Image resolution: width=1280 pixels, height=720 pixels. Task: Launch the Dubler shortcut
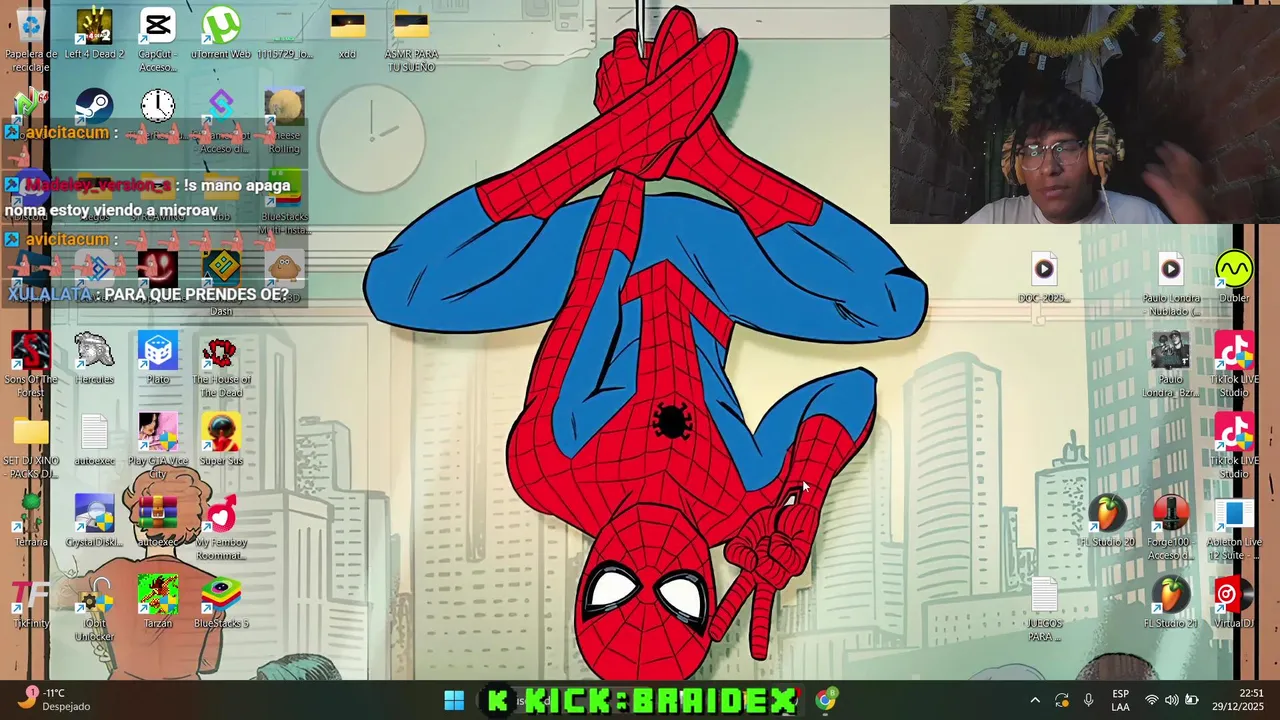click(1234, 269)
